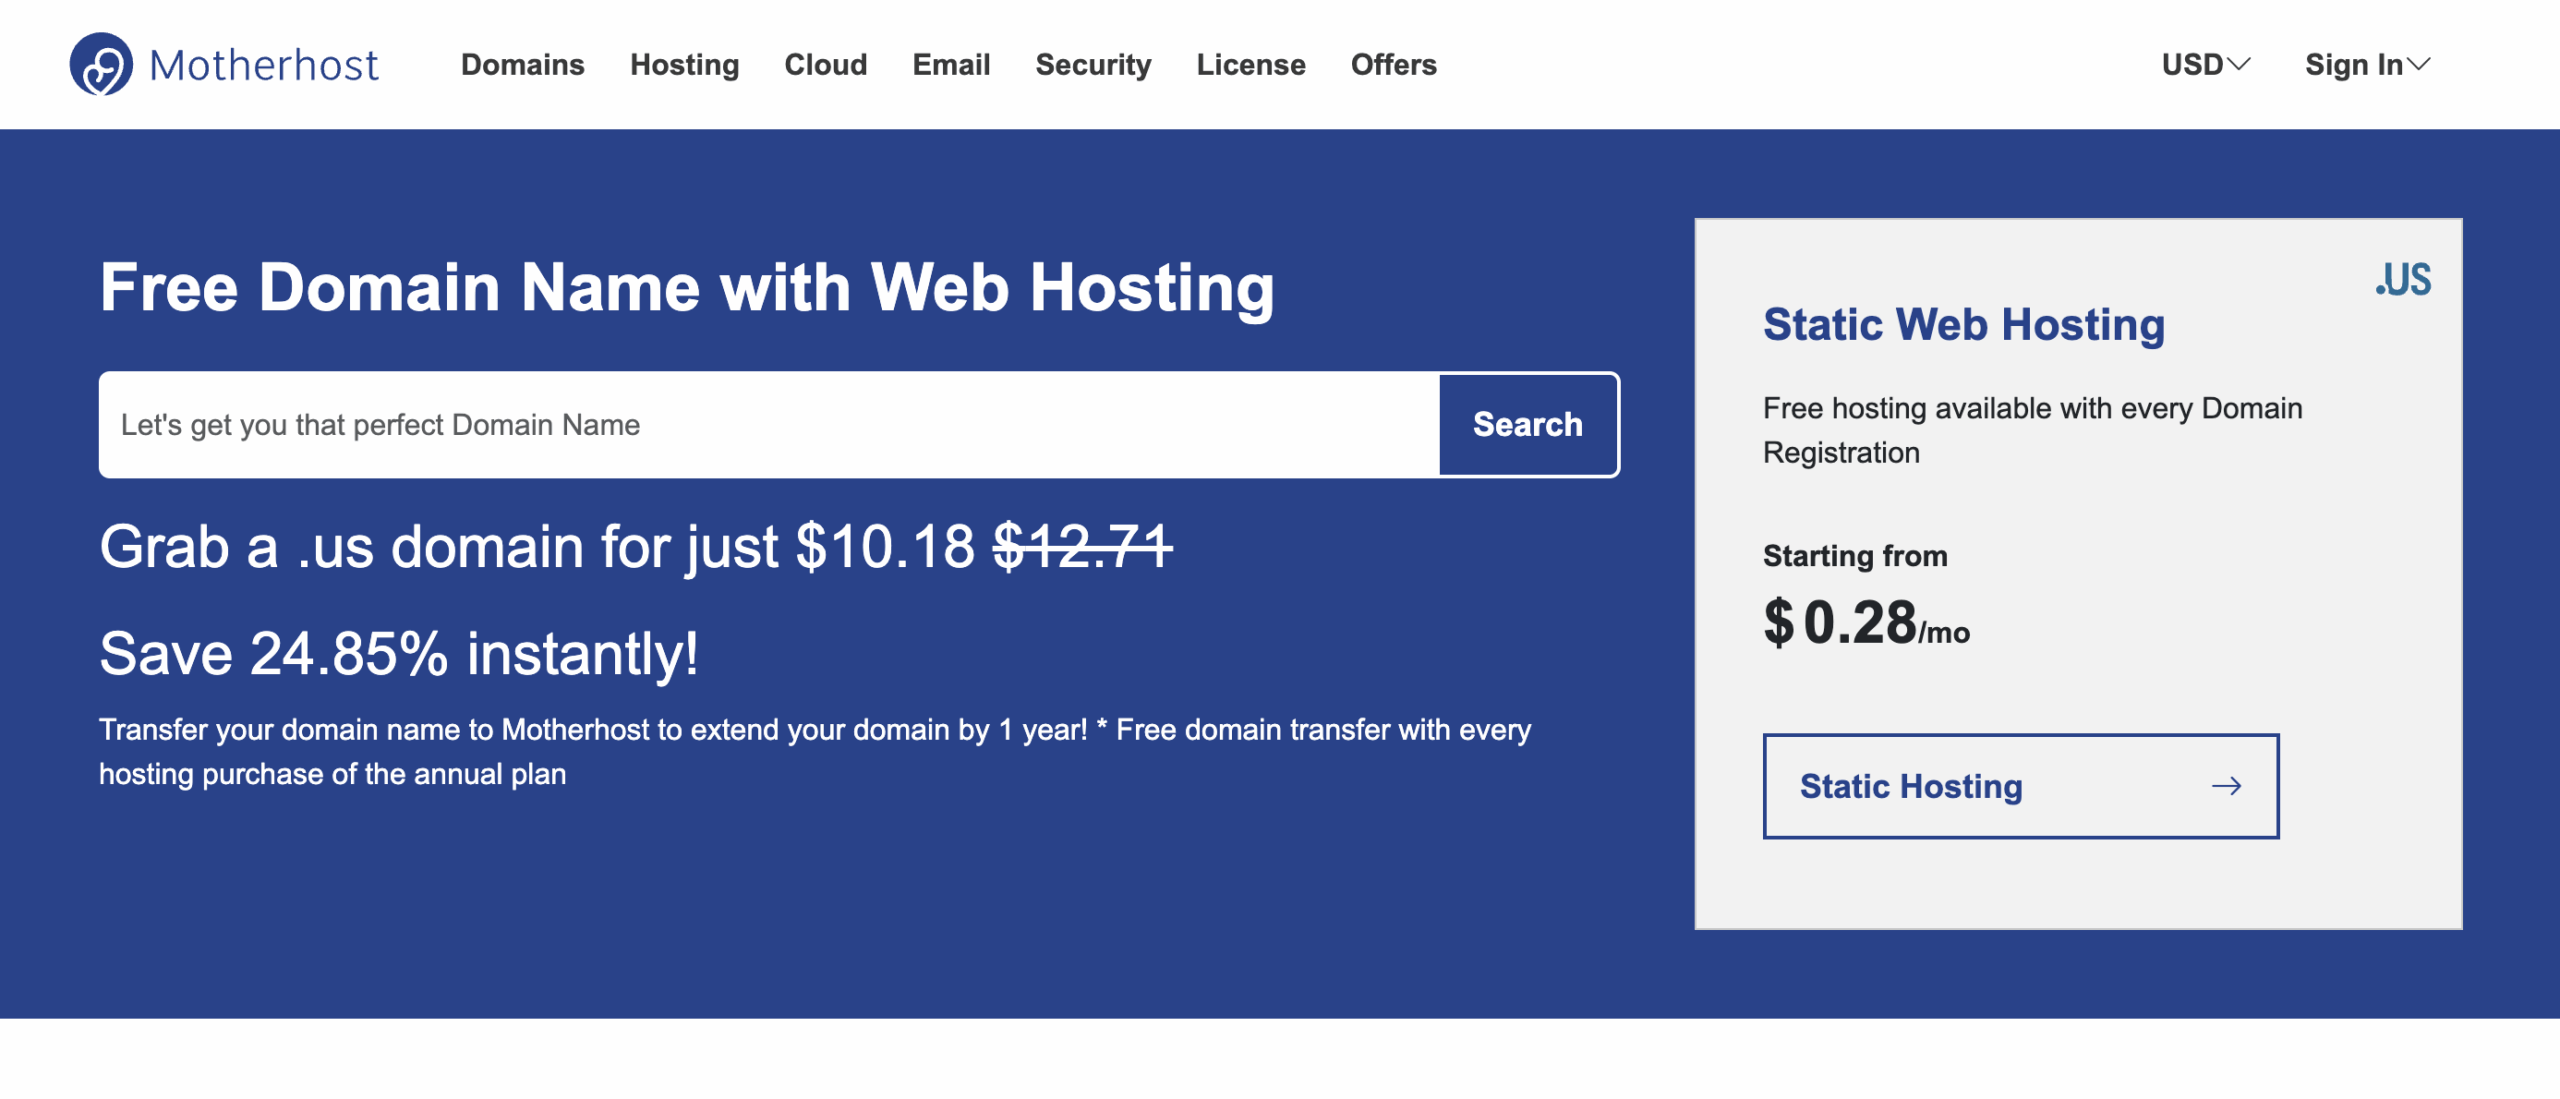
Task: Open the Email navigation item
Action: point(951,65)
